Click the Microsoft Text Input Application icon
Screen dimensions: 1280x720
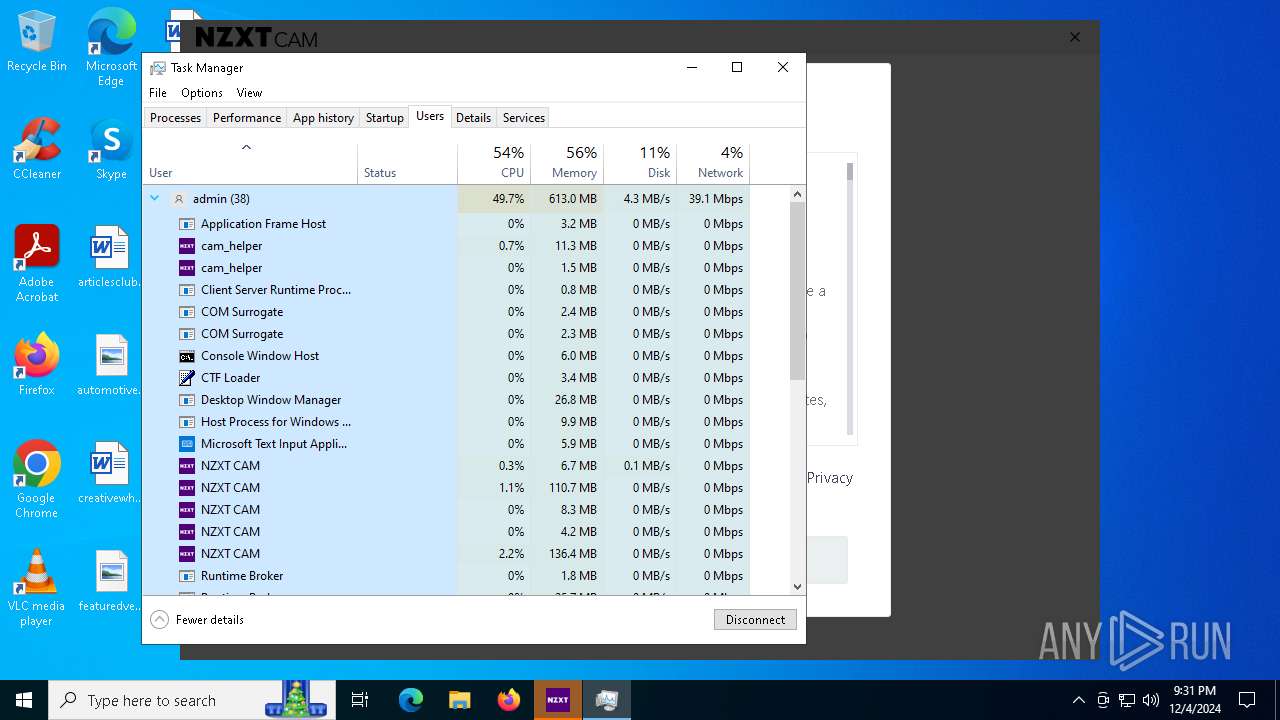coord(187,444)
